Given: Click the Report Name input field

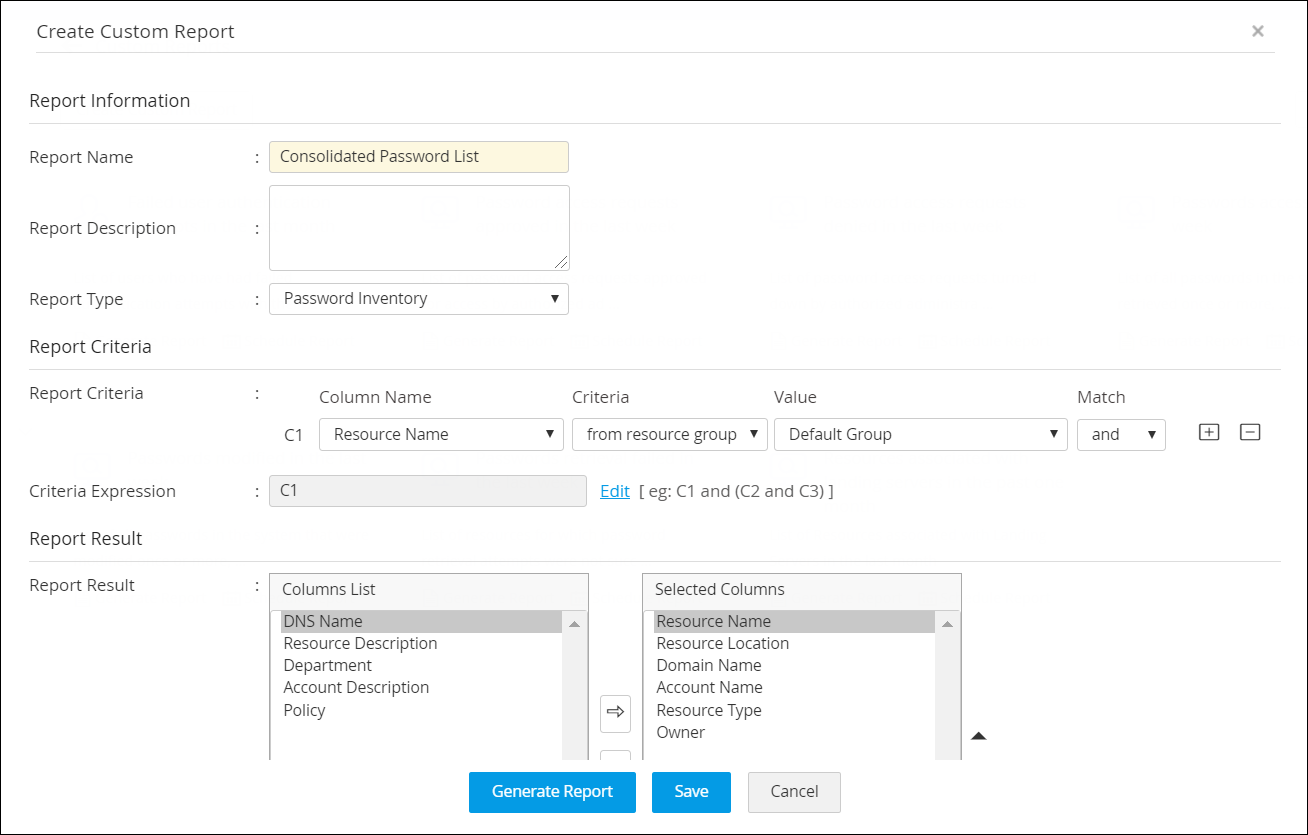Looking at the screenshot, I should click(418, 157).
